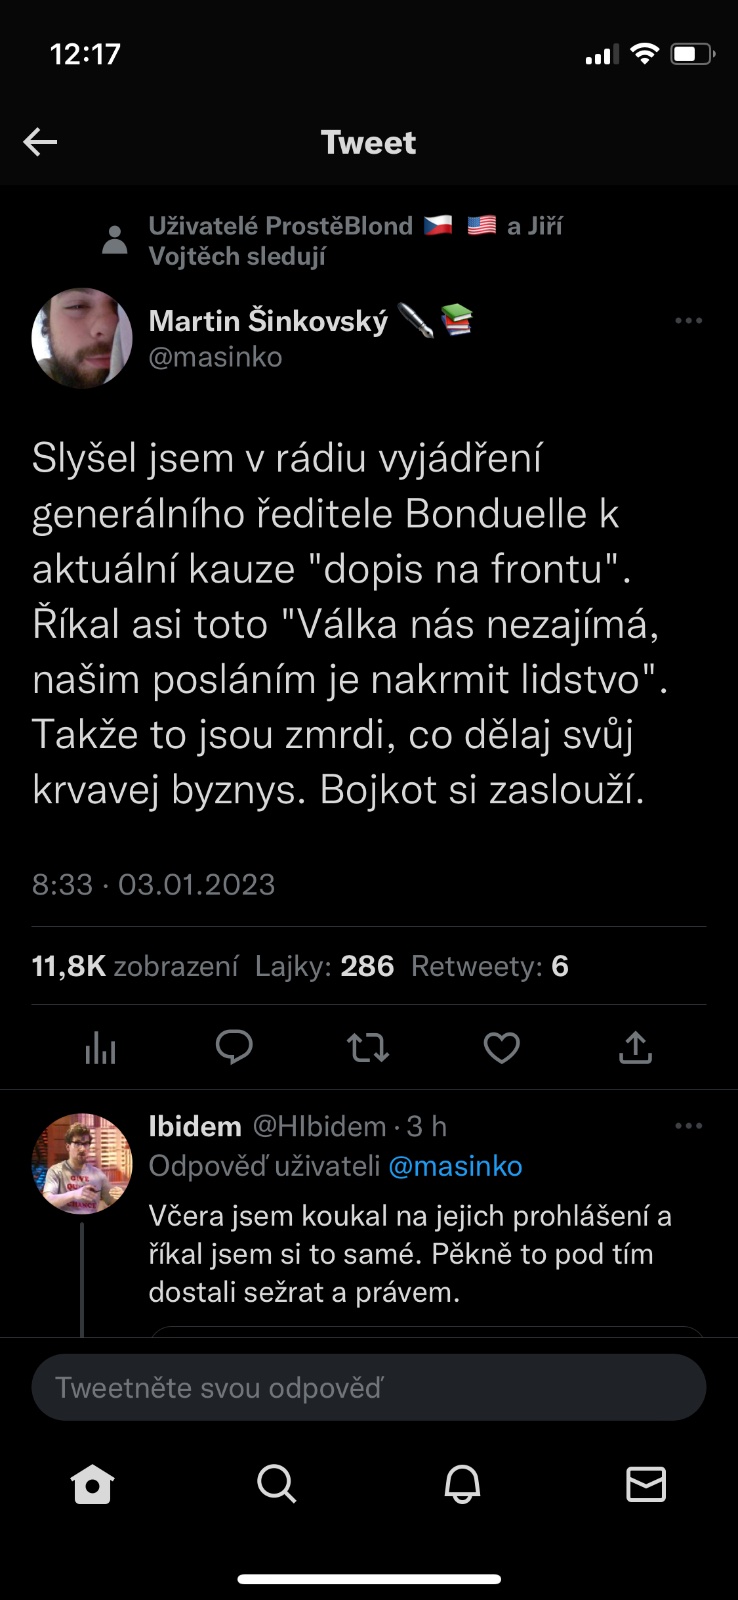The width and height of the screenshot is (738, 1600).
Task: Open Martin Šinkovský's profile name
Action: [x=268, y=321]
